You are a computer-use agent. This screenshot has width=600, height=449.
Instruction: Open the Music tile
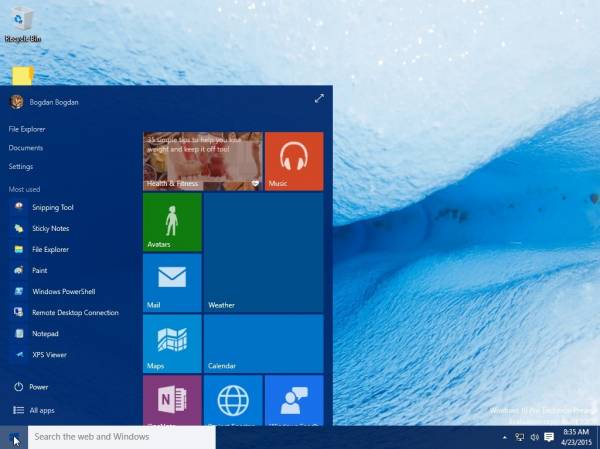tap(294, 161)
